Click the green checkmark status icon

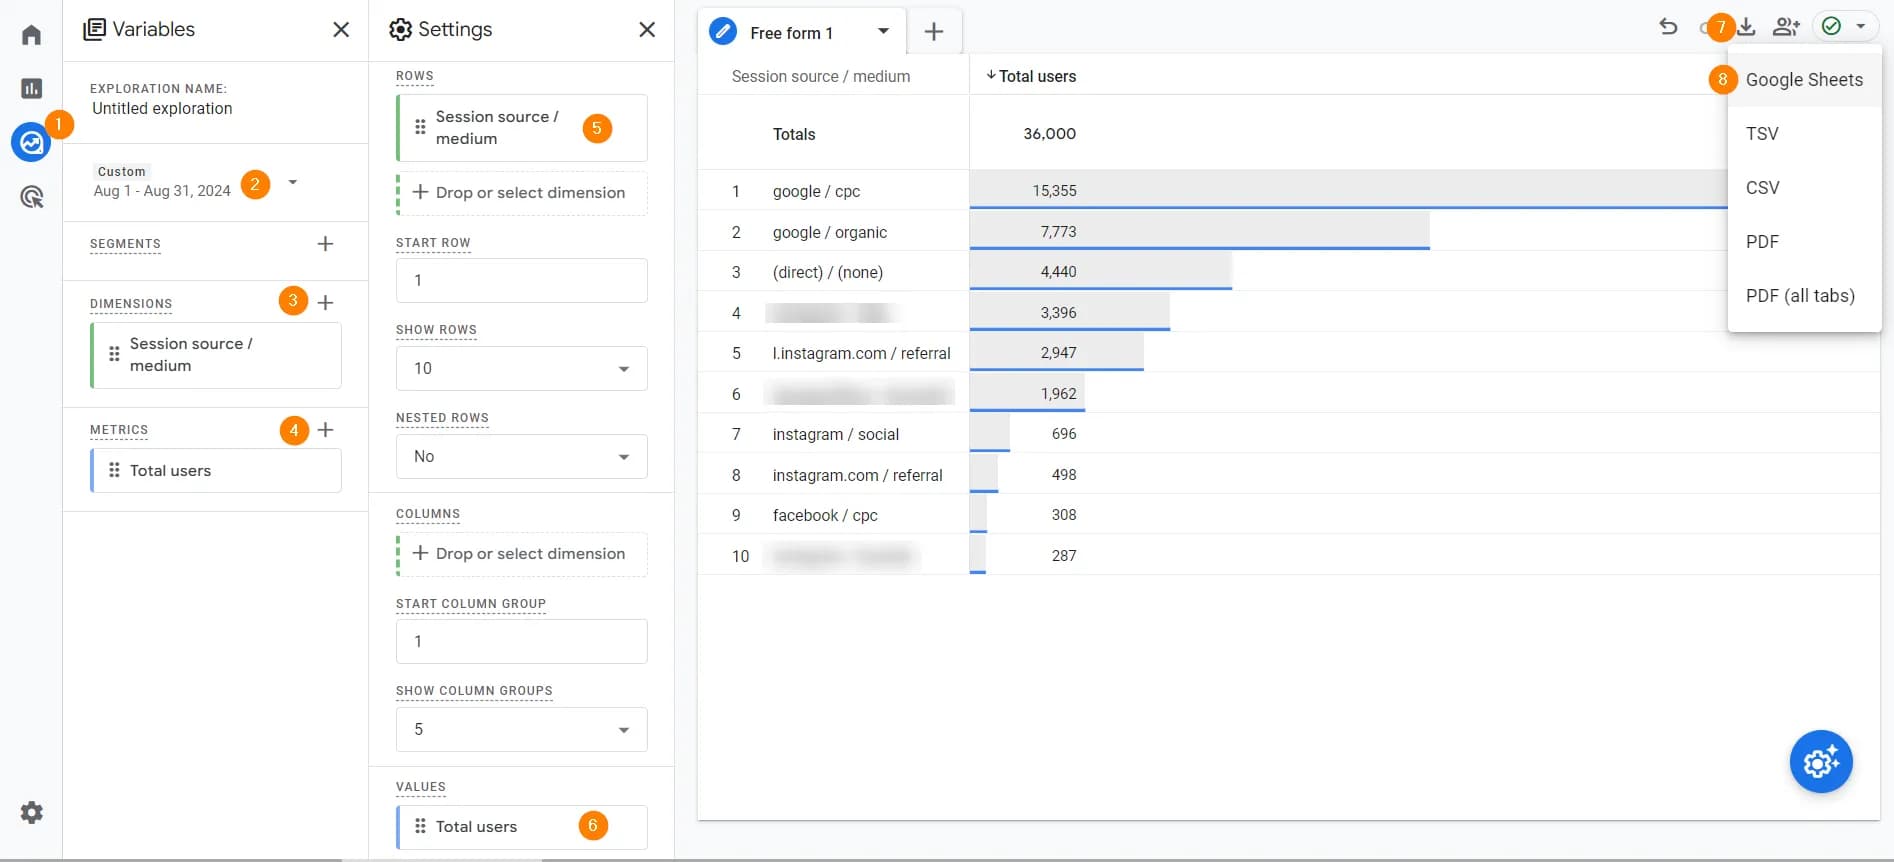pyautogui.click(x=1832, y=27)
